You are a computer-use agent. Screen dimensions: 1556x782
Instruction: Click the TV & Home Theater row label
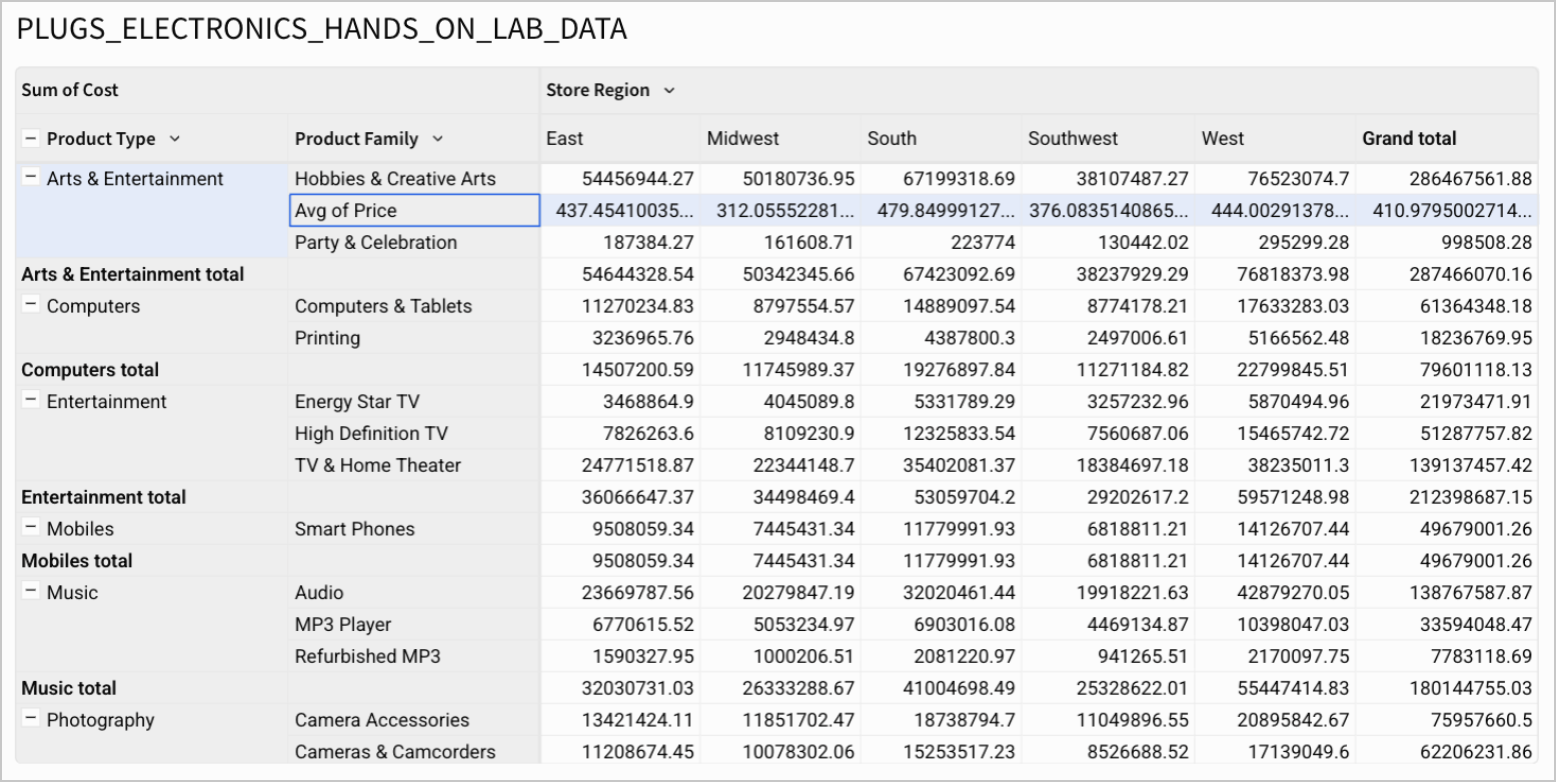pos(378,465)
